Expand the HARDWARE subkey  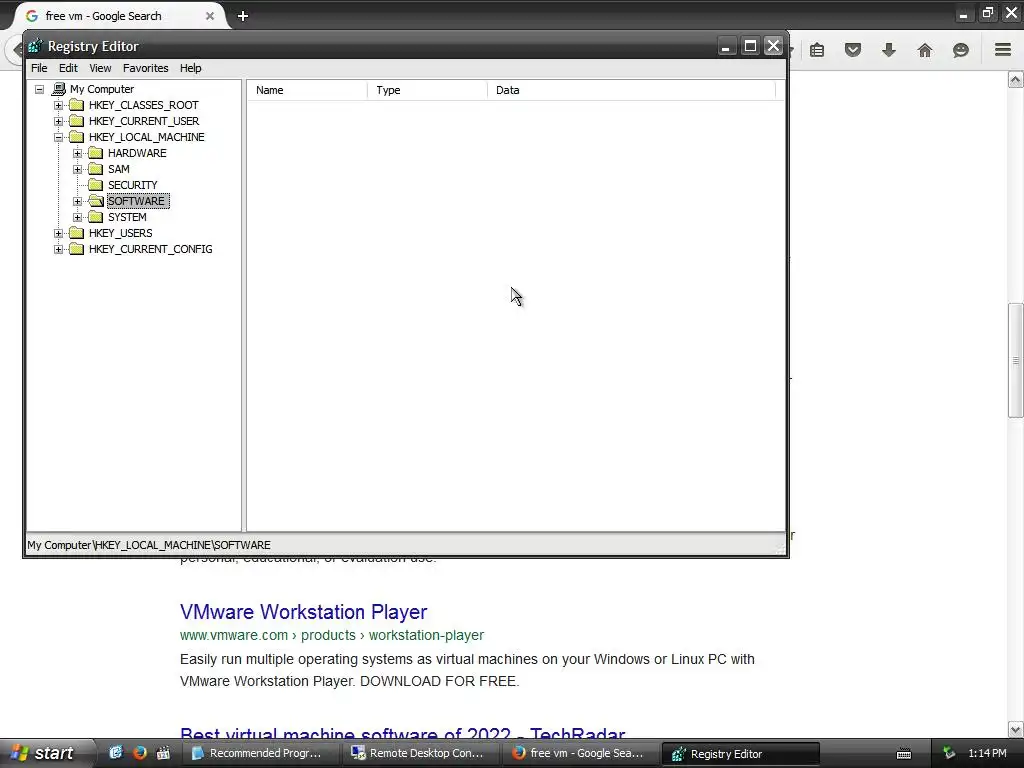point(77,153)
